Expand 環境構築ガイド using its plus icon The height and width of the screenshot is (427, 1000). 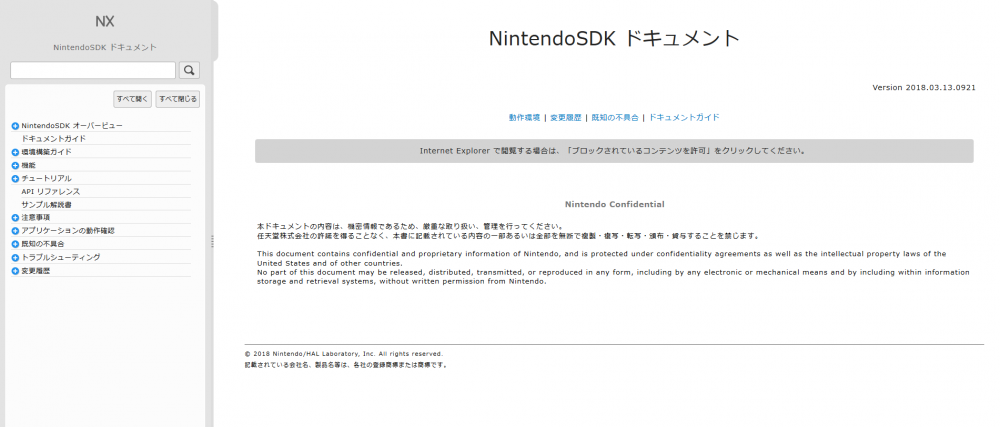click(15, 152)
